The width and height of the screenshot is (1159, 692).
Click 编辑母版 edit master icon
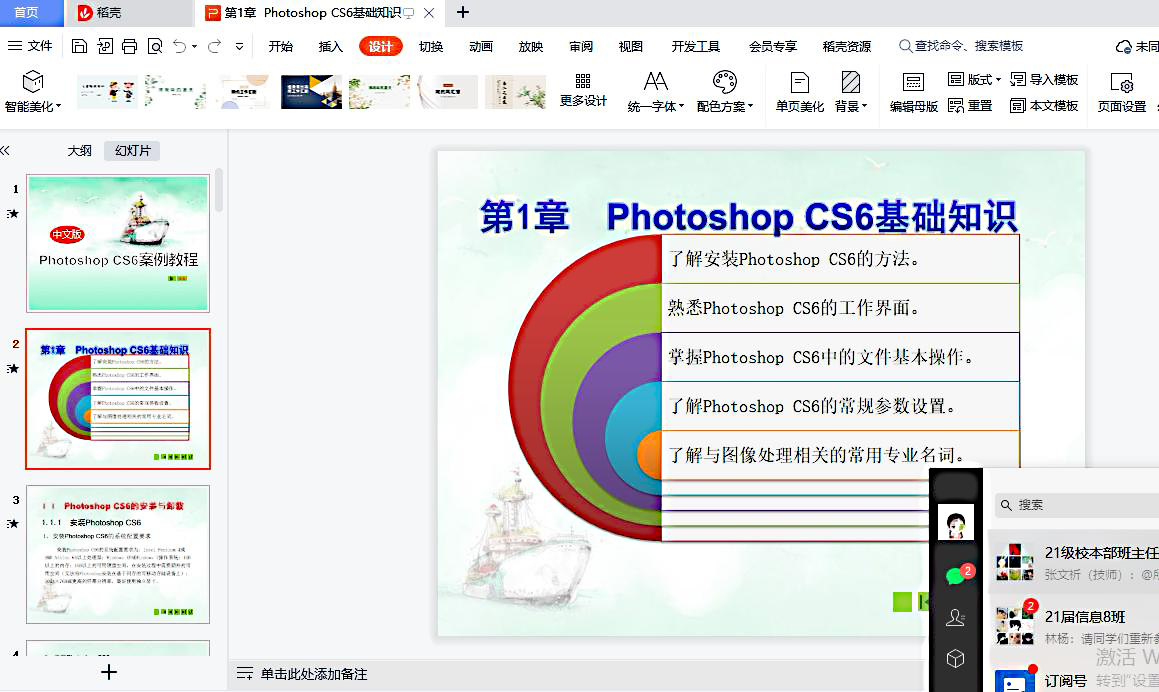click(914, 92)
